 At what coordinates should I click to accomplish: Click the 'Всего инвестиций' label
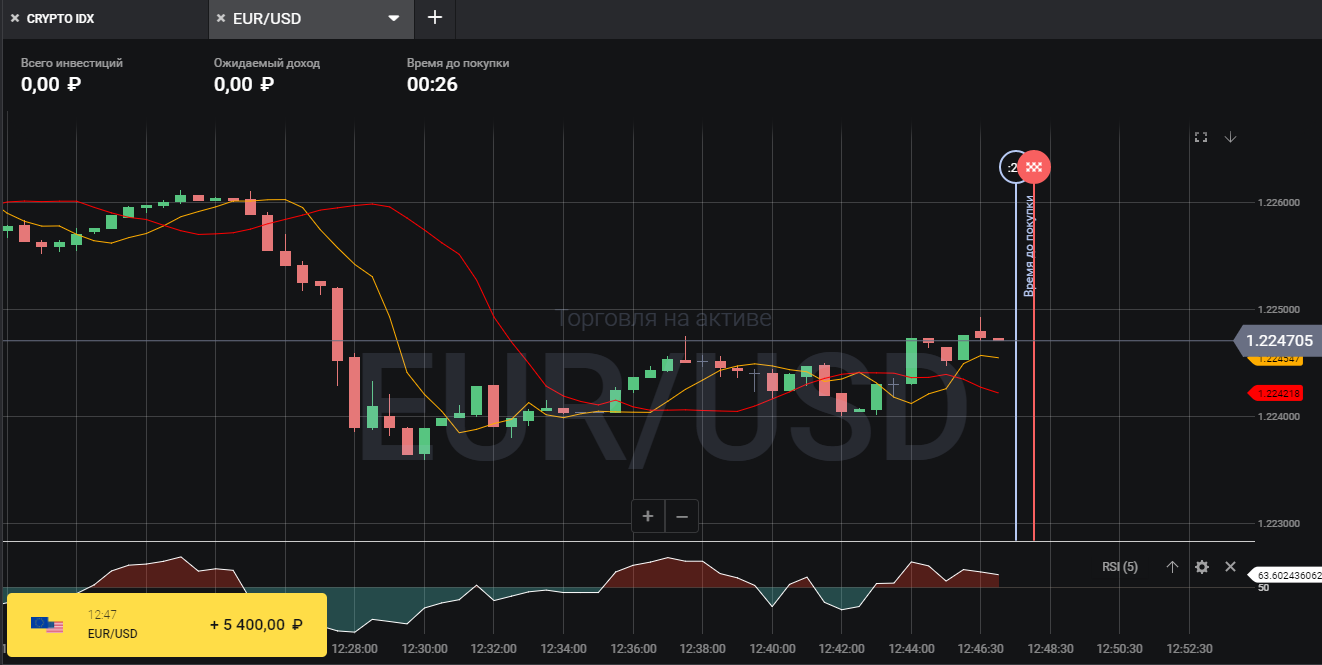[x=72, y=63]
